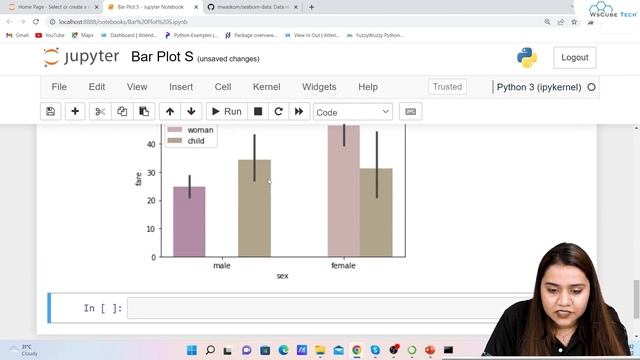
Task: Open the Maps bookmark
Action: [x=82, y=35]
